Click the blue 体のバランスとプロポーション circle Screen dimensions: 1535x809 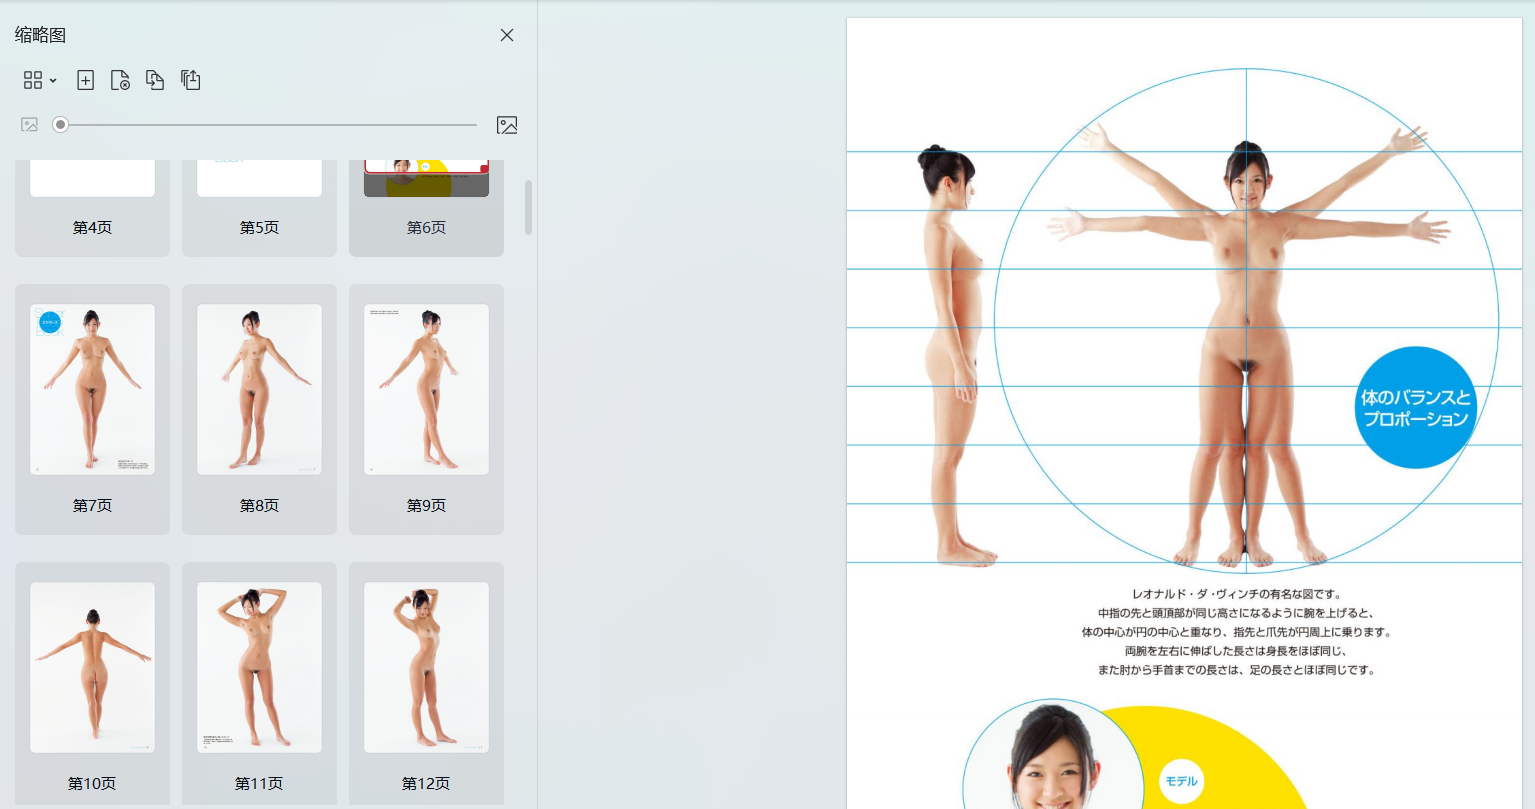pyautogui.click(x=1414, y=408)
